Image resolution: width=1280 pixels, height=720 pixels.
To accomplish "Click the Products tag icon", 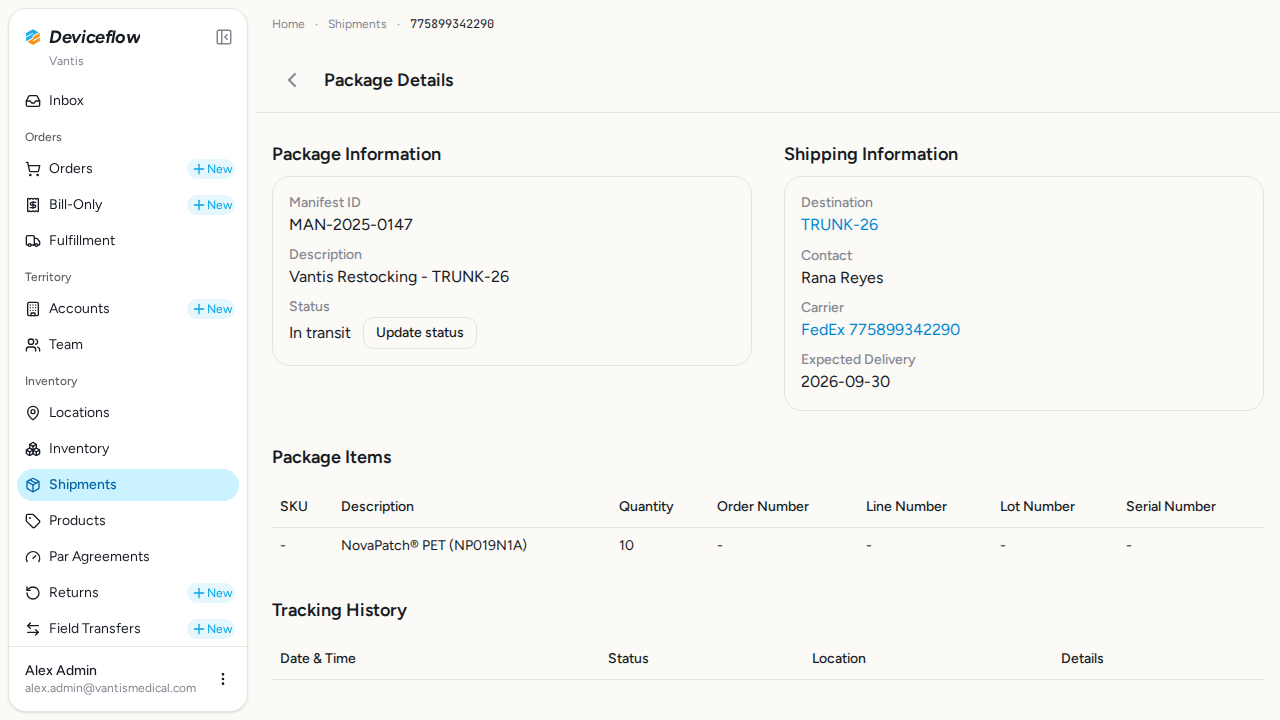I will tap(33, 521).
